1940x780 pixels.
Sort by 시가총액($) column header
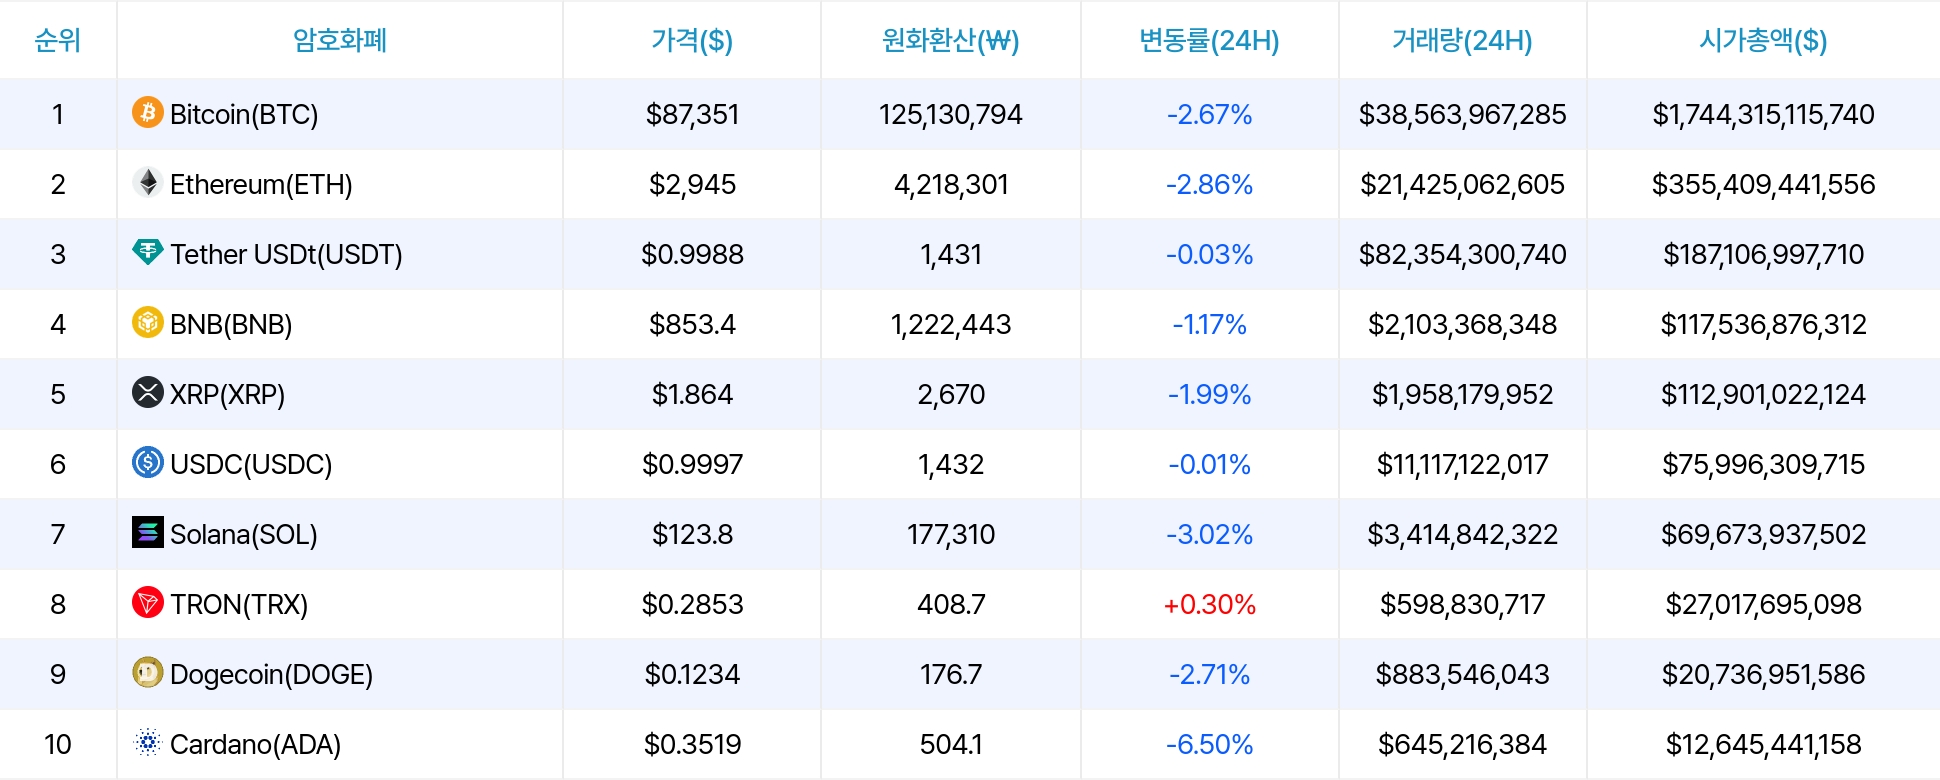[x=1763, y=40]
